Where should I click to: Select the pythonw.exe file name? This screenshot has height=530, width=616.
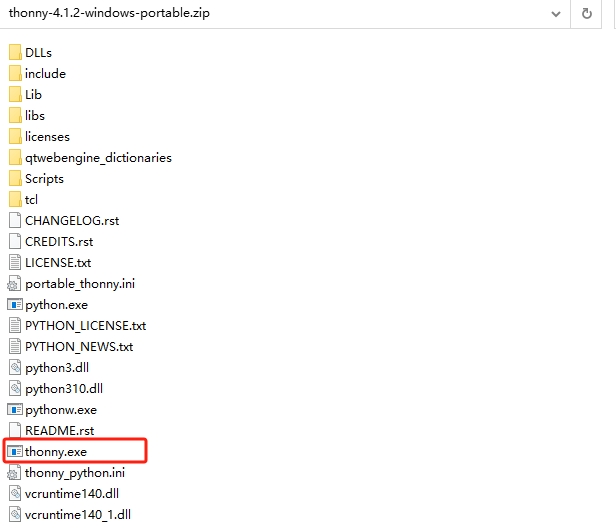click(61, 410)
